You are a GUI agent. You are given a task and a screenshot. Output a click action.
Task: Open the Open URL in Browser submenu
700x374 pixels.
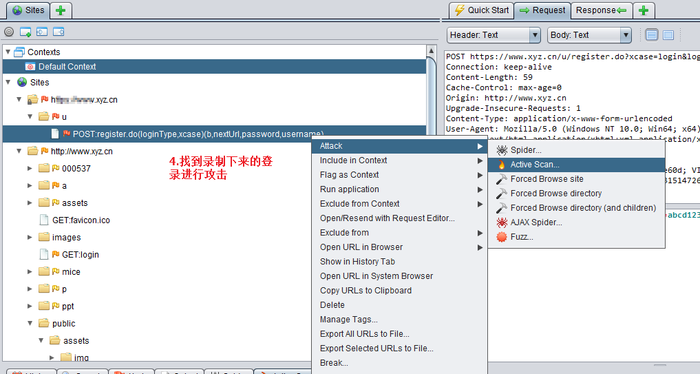pos(399,247)
